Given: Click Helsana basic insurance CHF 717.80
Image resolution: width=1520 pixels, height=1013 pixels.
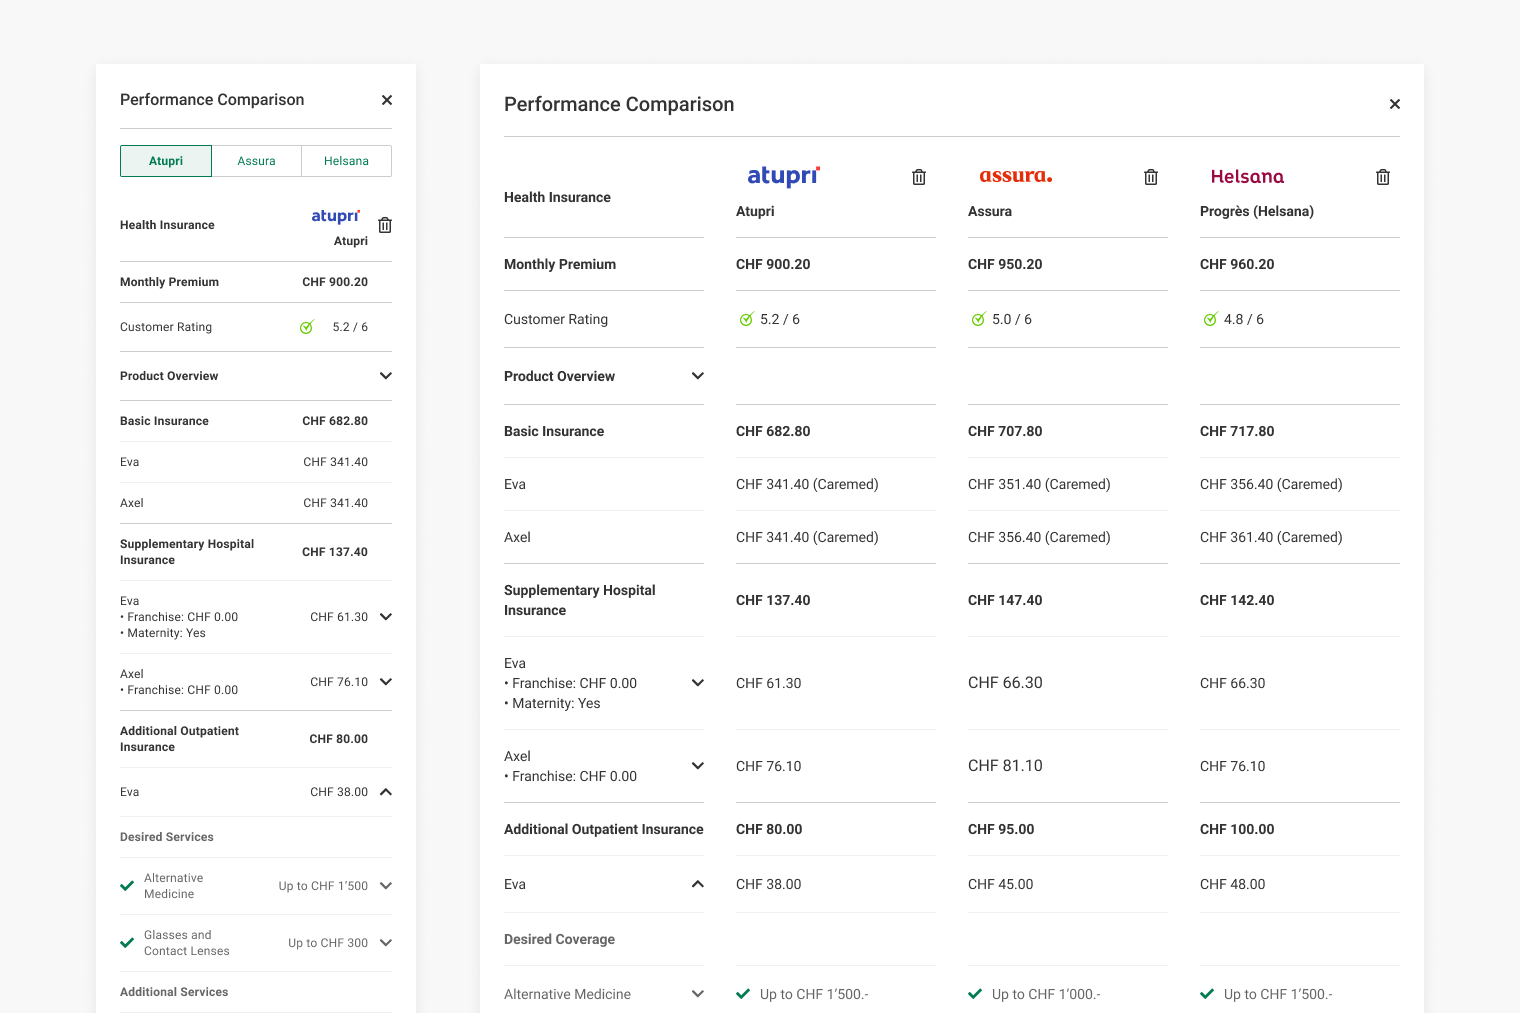Looking at the screenshot, I should 1237,431.
